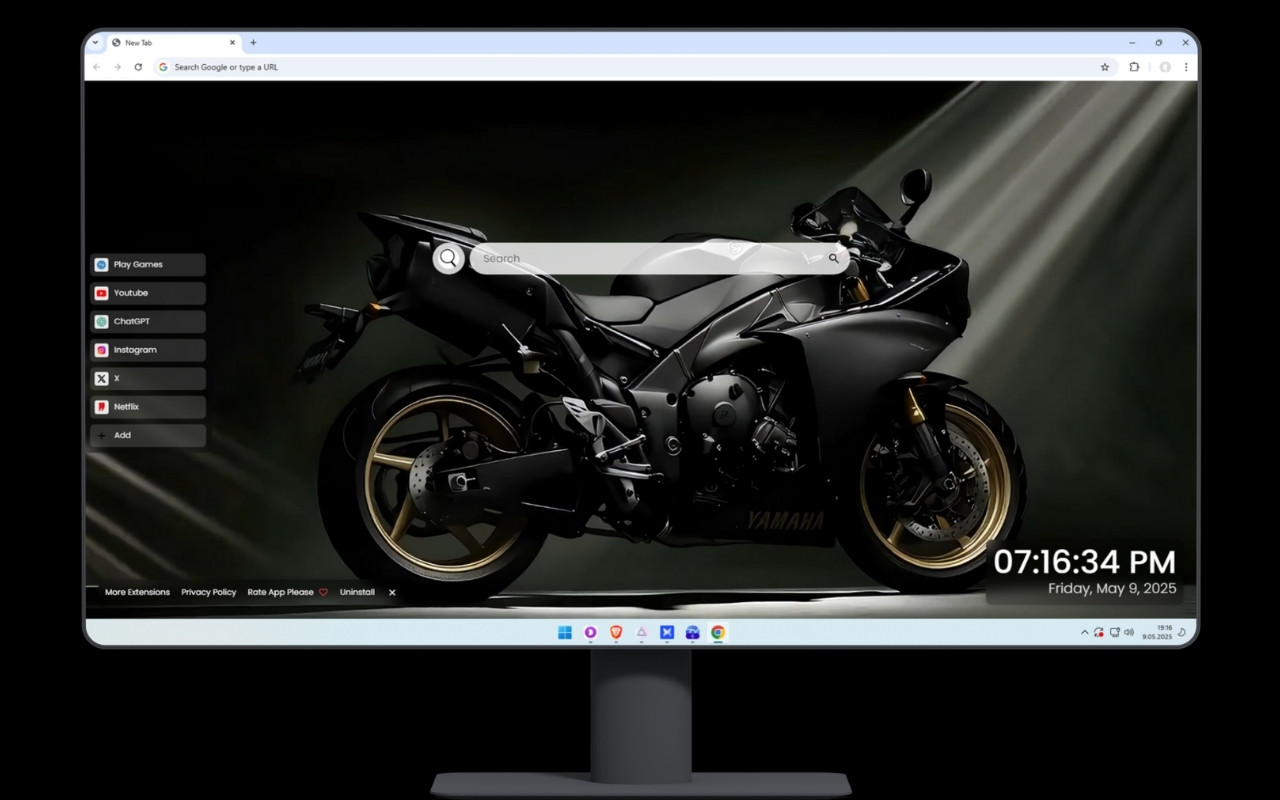Bookmark this tab with star icon
This screenshot has height=800, width=1280.
coord(1105,67)
